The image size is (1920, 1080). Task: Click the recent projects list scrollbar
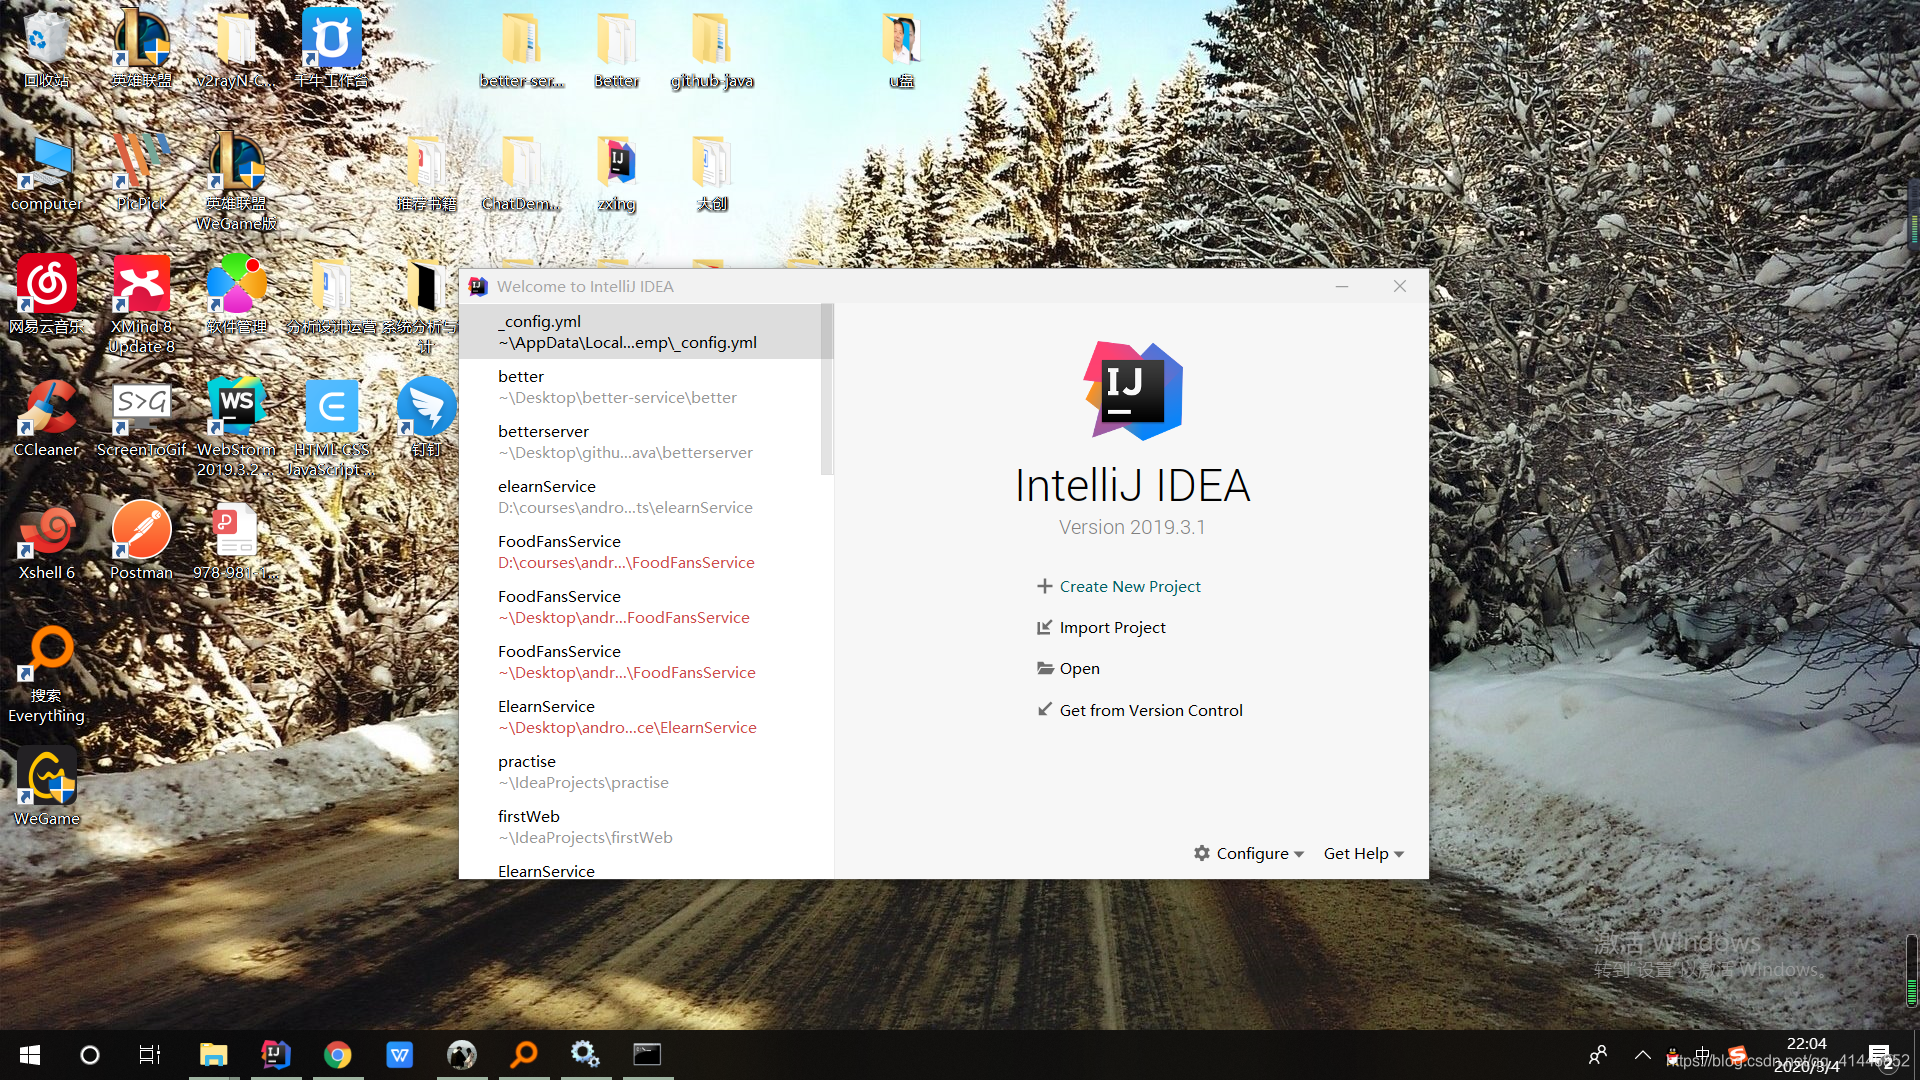point(827,390)
